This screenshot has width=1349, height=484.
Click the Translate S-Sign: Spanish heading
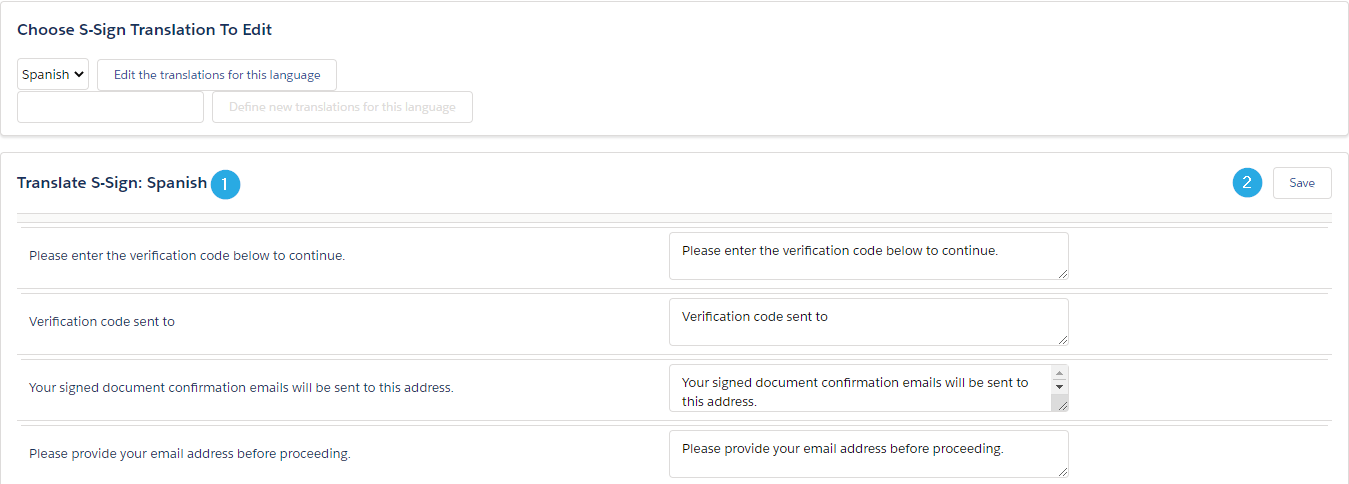click(x=112, y=183)
